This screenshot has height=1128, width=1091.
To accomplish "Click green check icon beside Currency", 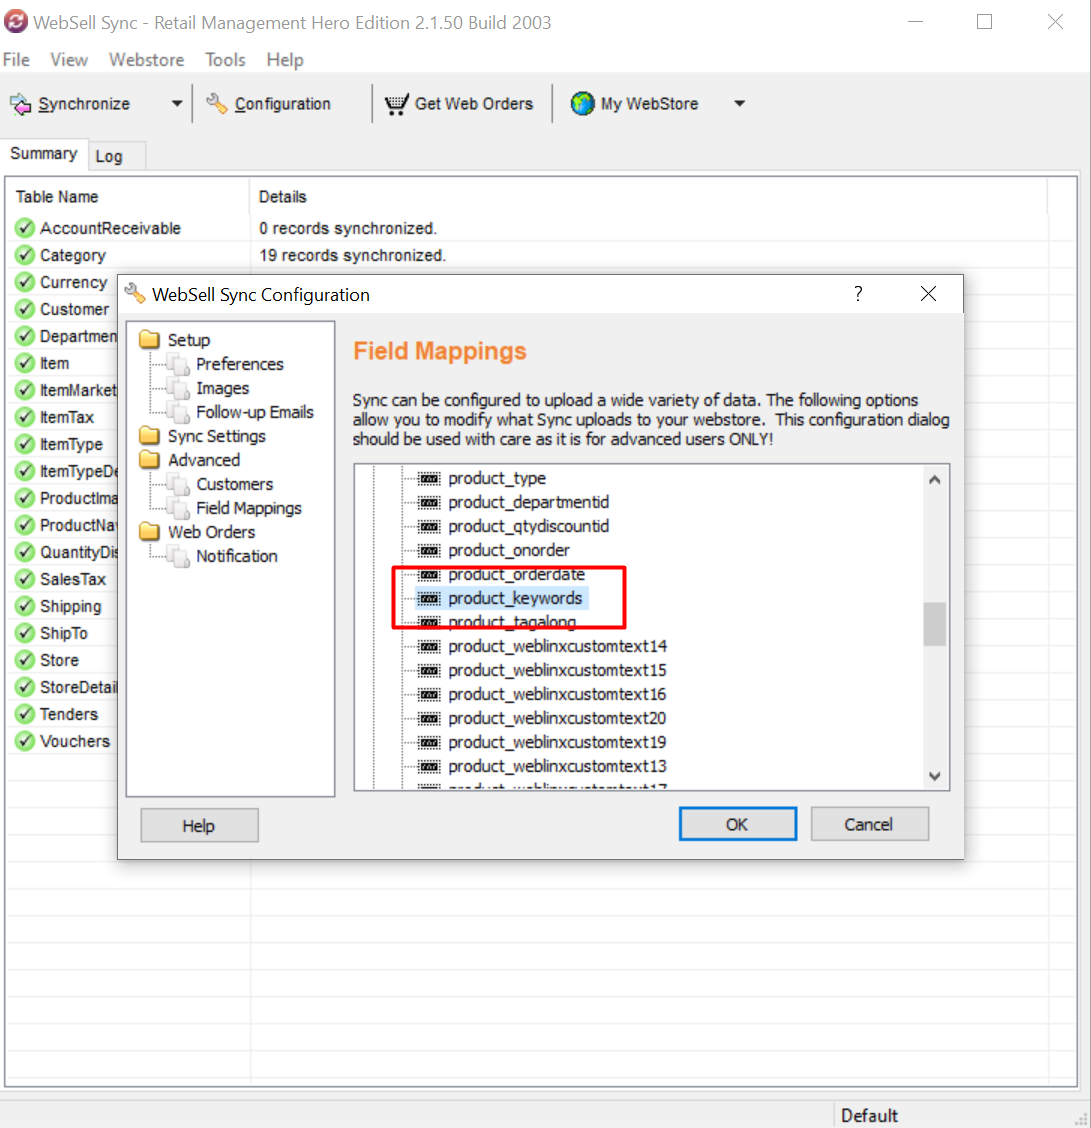I will (x=25, y=282).
